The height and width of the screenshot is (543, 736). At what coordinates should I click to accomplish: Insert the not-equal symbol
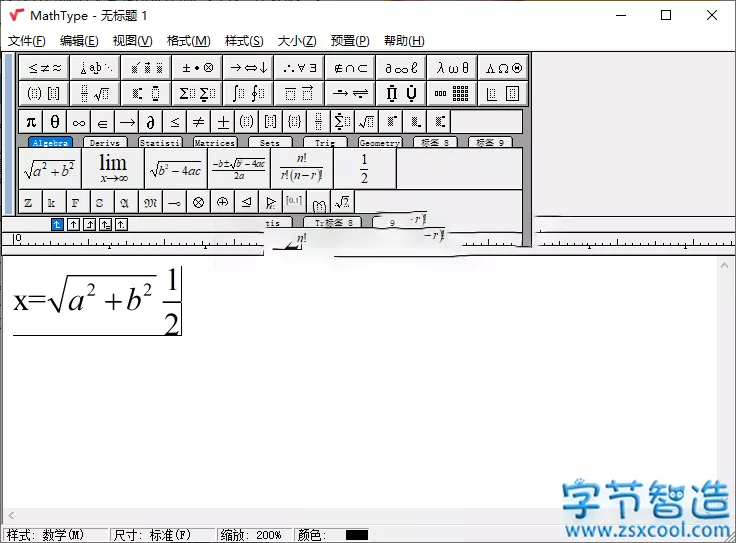199,122
